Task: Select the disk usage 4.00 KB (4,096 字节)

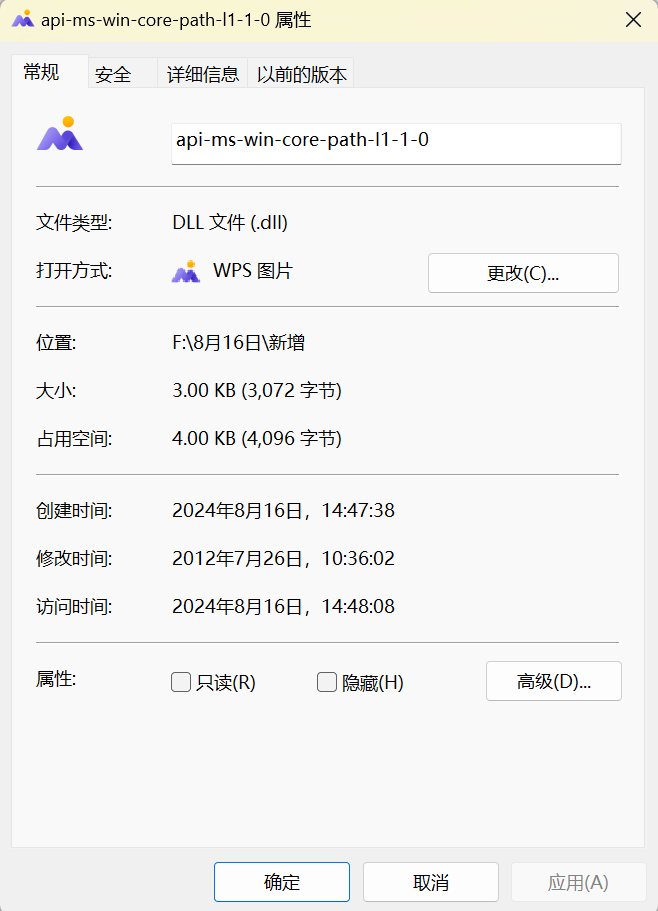Action: tap(257, 438)
